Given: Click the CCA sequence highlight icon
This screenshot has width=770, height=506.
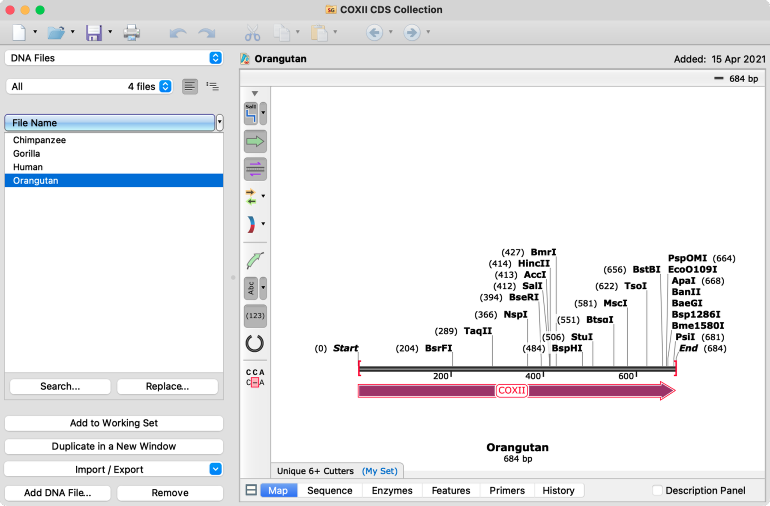Looking at the screenshot, I should [255, 377].
